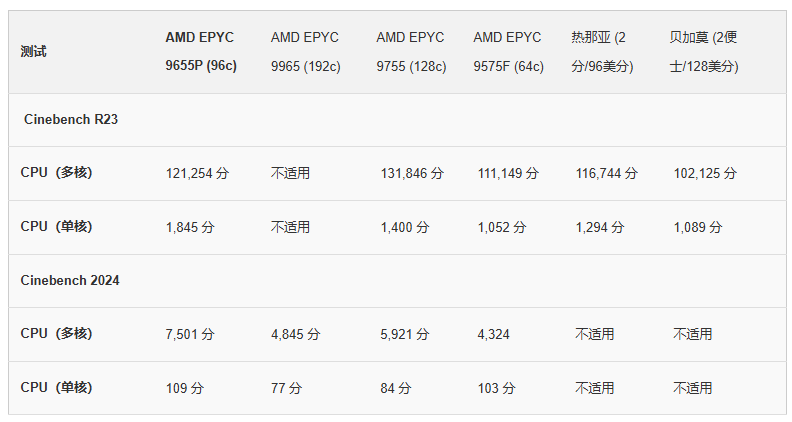Image resolution: width=792 pixels, height=422 pixels.
Task: Select the AMD EPYC 9755 (128c) header
Action: 411,52
